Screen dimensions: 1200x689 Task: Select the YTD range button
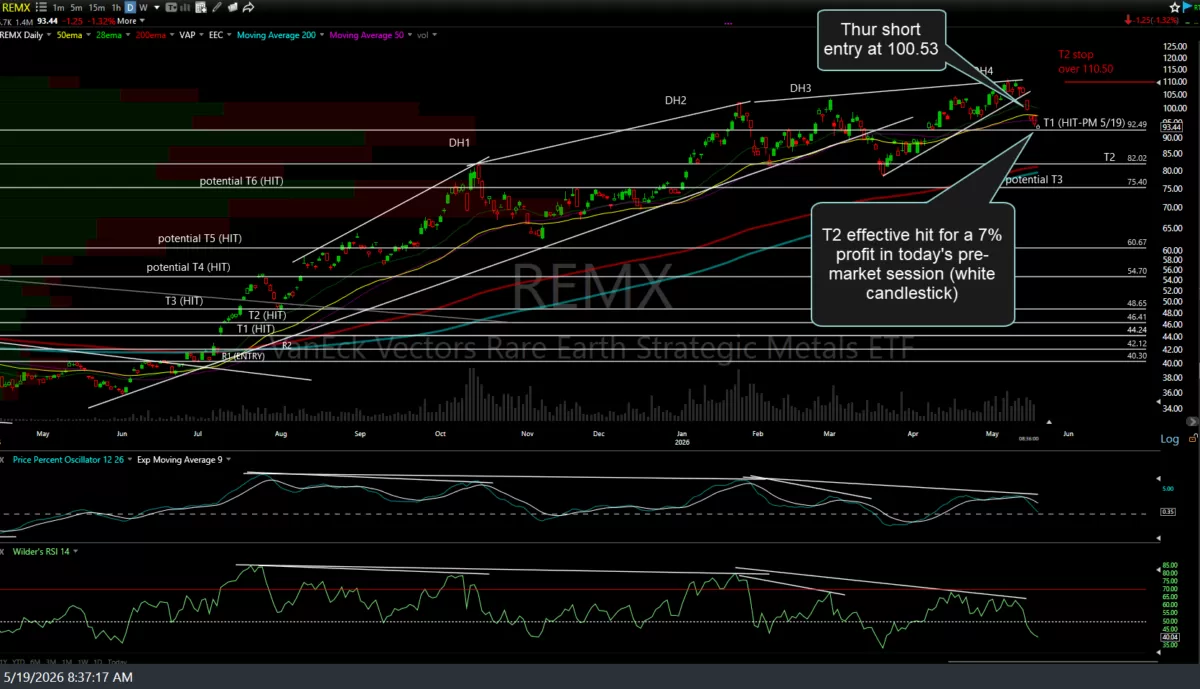[x=19, y=662]
